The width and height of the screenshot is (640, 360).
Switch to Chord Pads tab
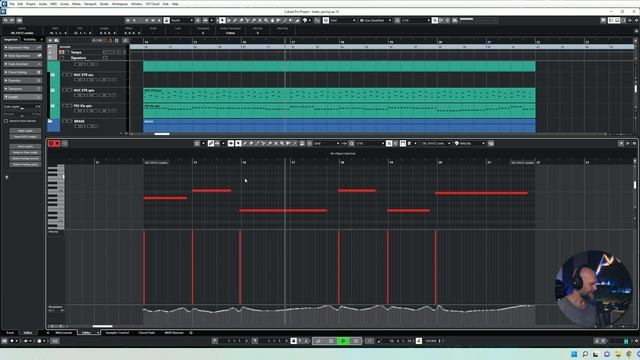(147, 333)
